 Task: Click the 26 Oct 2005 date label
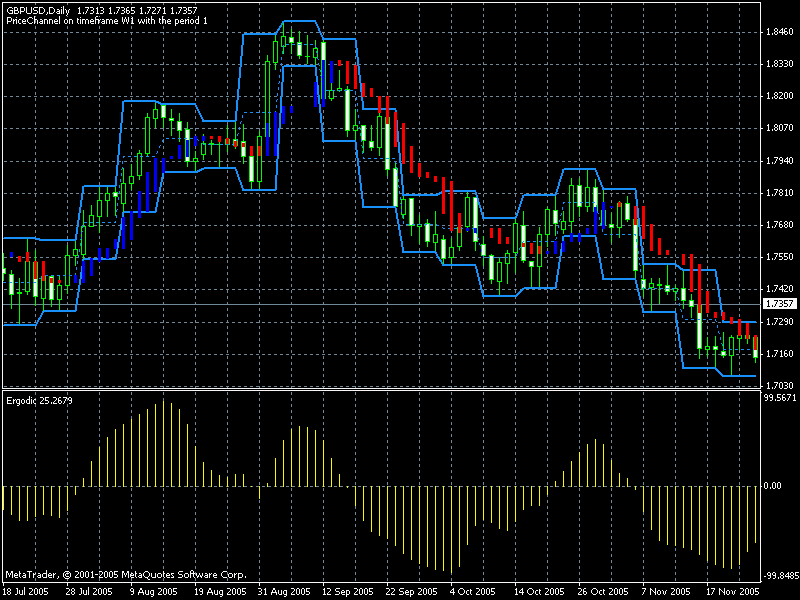pyautogui.click(x=602, y=592)
